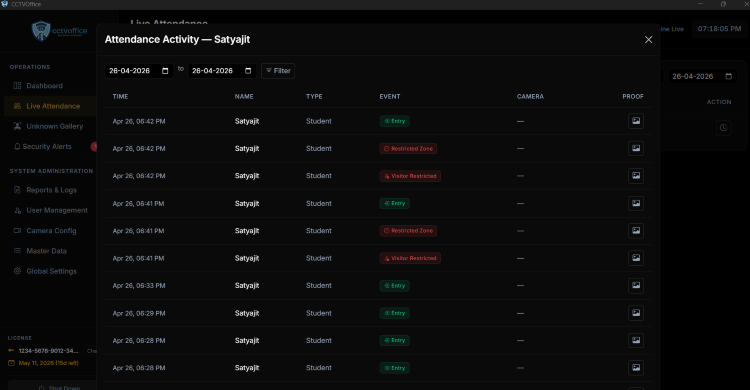Open proof image for 06:41 PM Visitor Restricted row
750x390 pixels.
click(x=636, y=258)
